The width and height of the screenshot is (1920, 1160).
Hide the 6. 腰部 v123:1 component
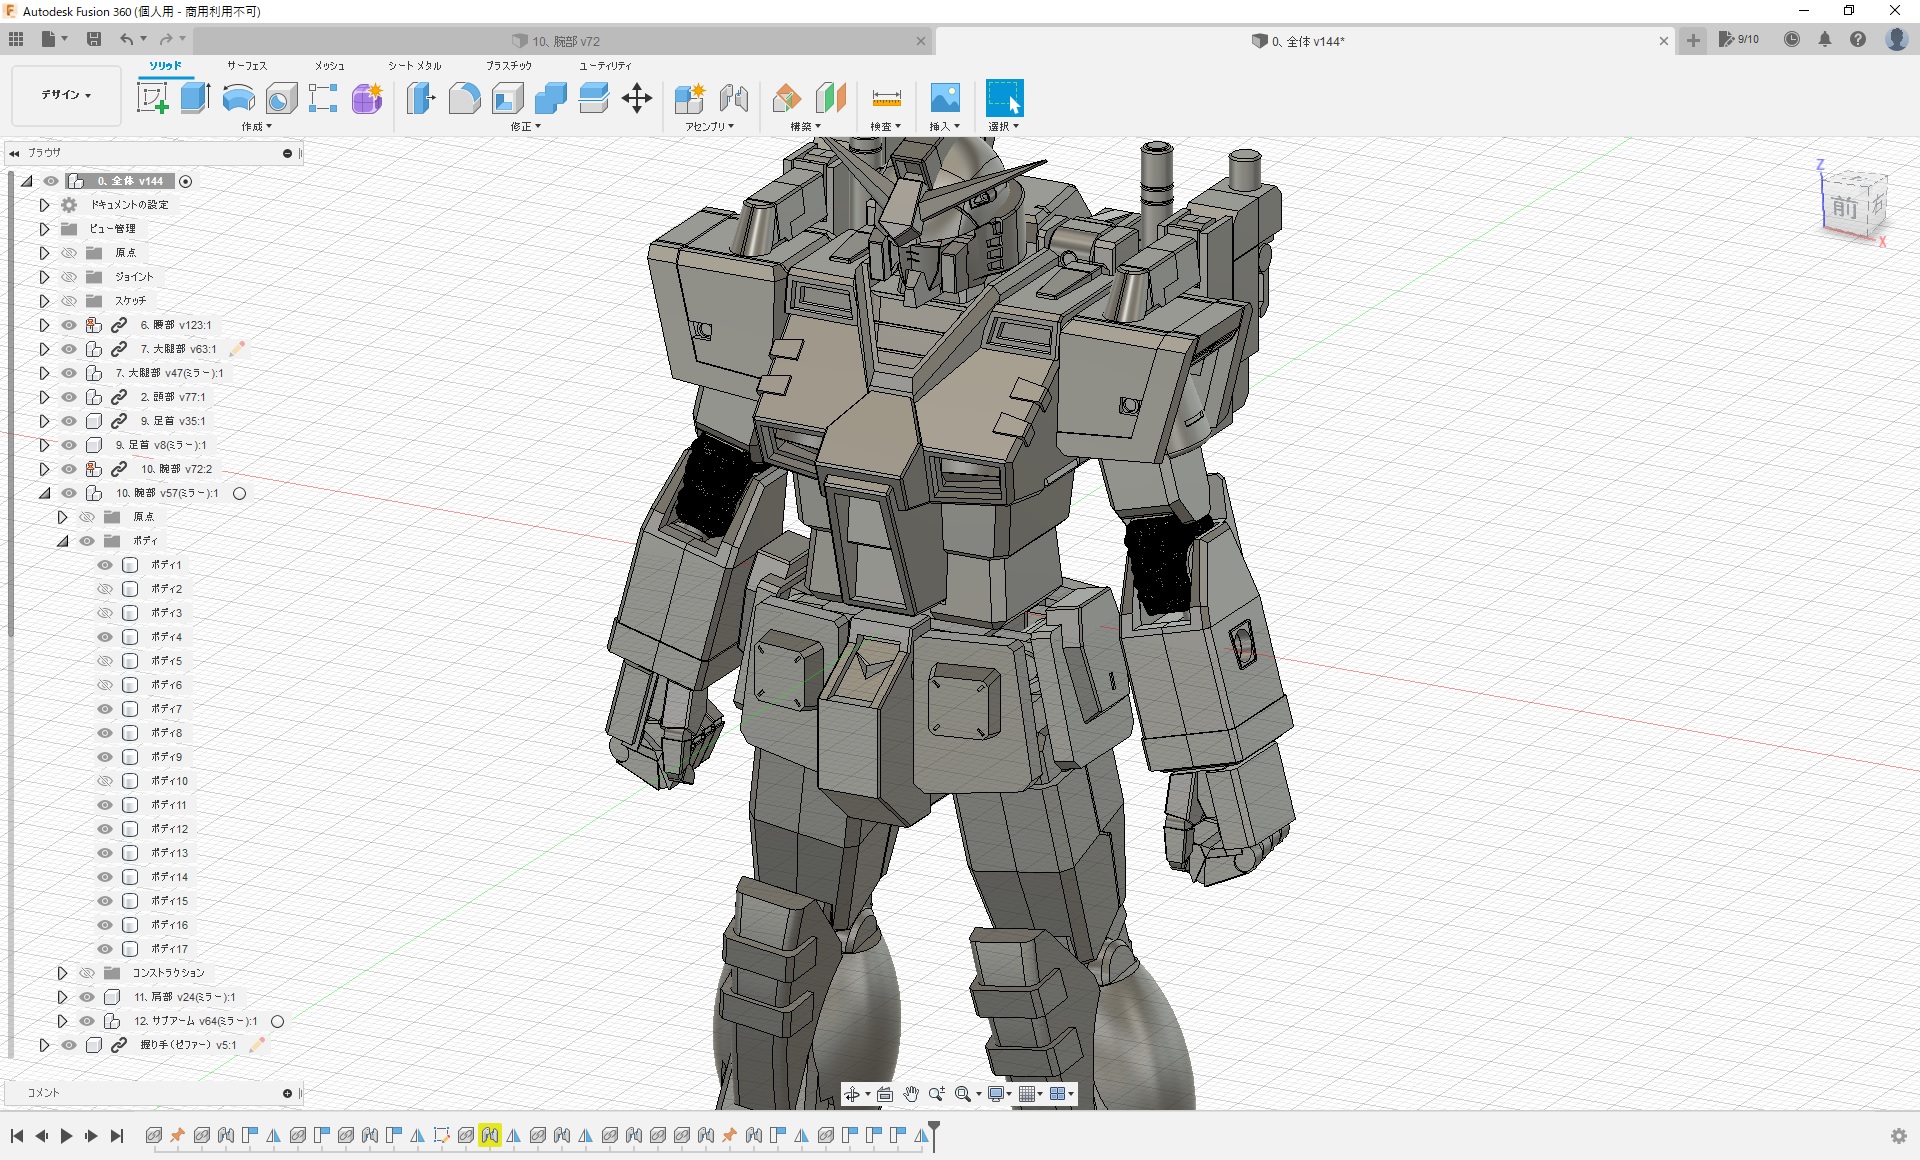pos(69,325)
